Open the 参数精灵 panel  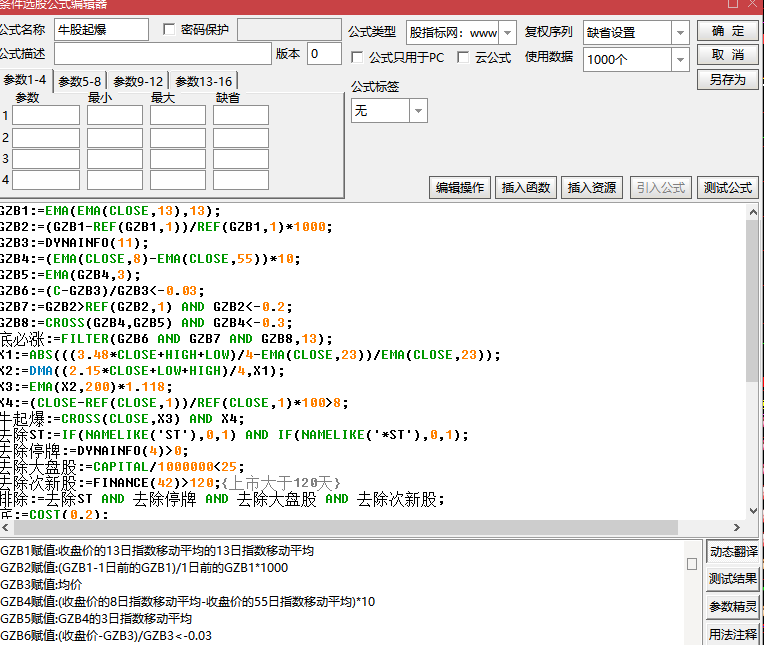click(x=733, y=607)
